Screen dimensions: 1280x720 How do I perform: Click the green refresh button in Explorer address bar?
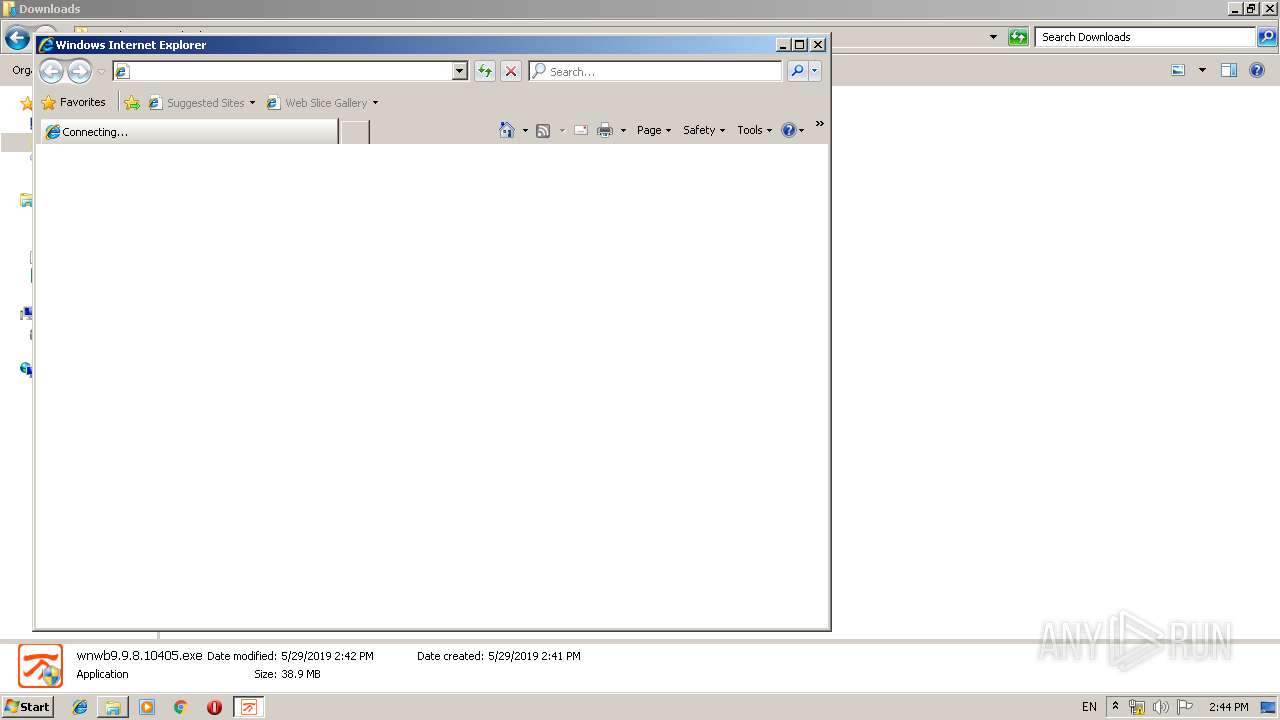point(1018,37)
